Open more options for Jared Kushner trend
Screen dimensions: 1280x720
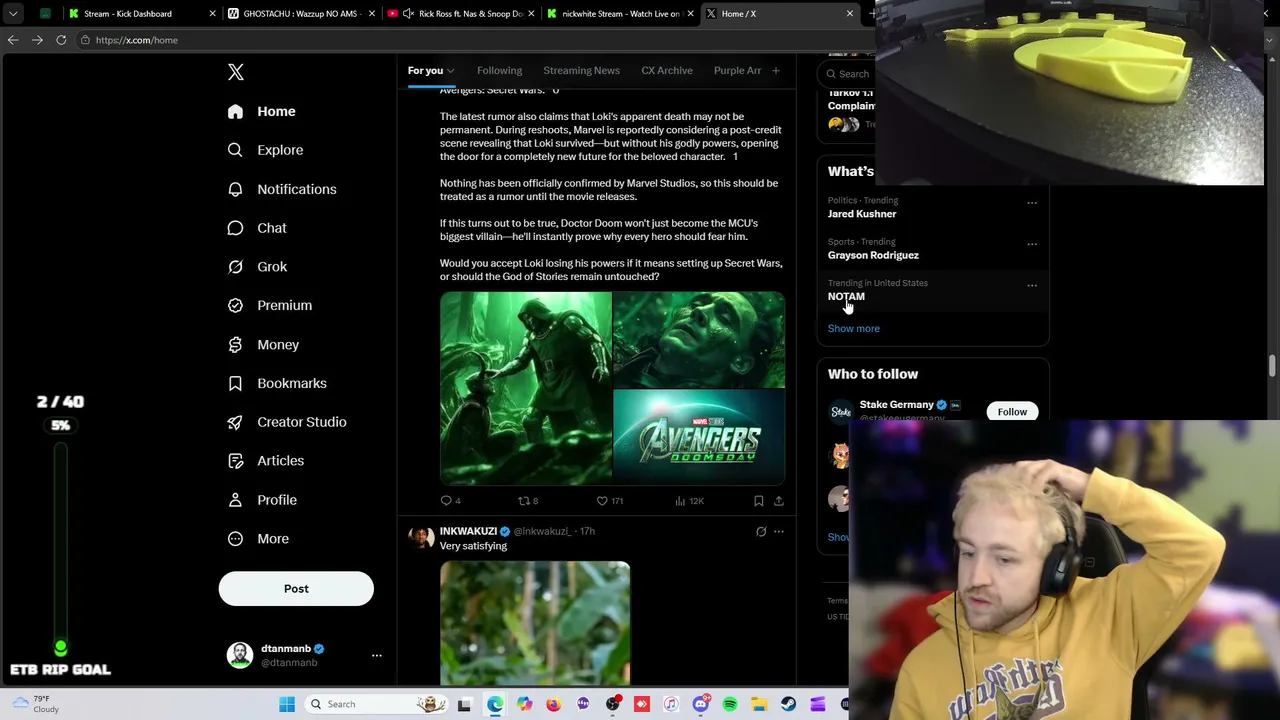point(1032,203)
